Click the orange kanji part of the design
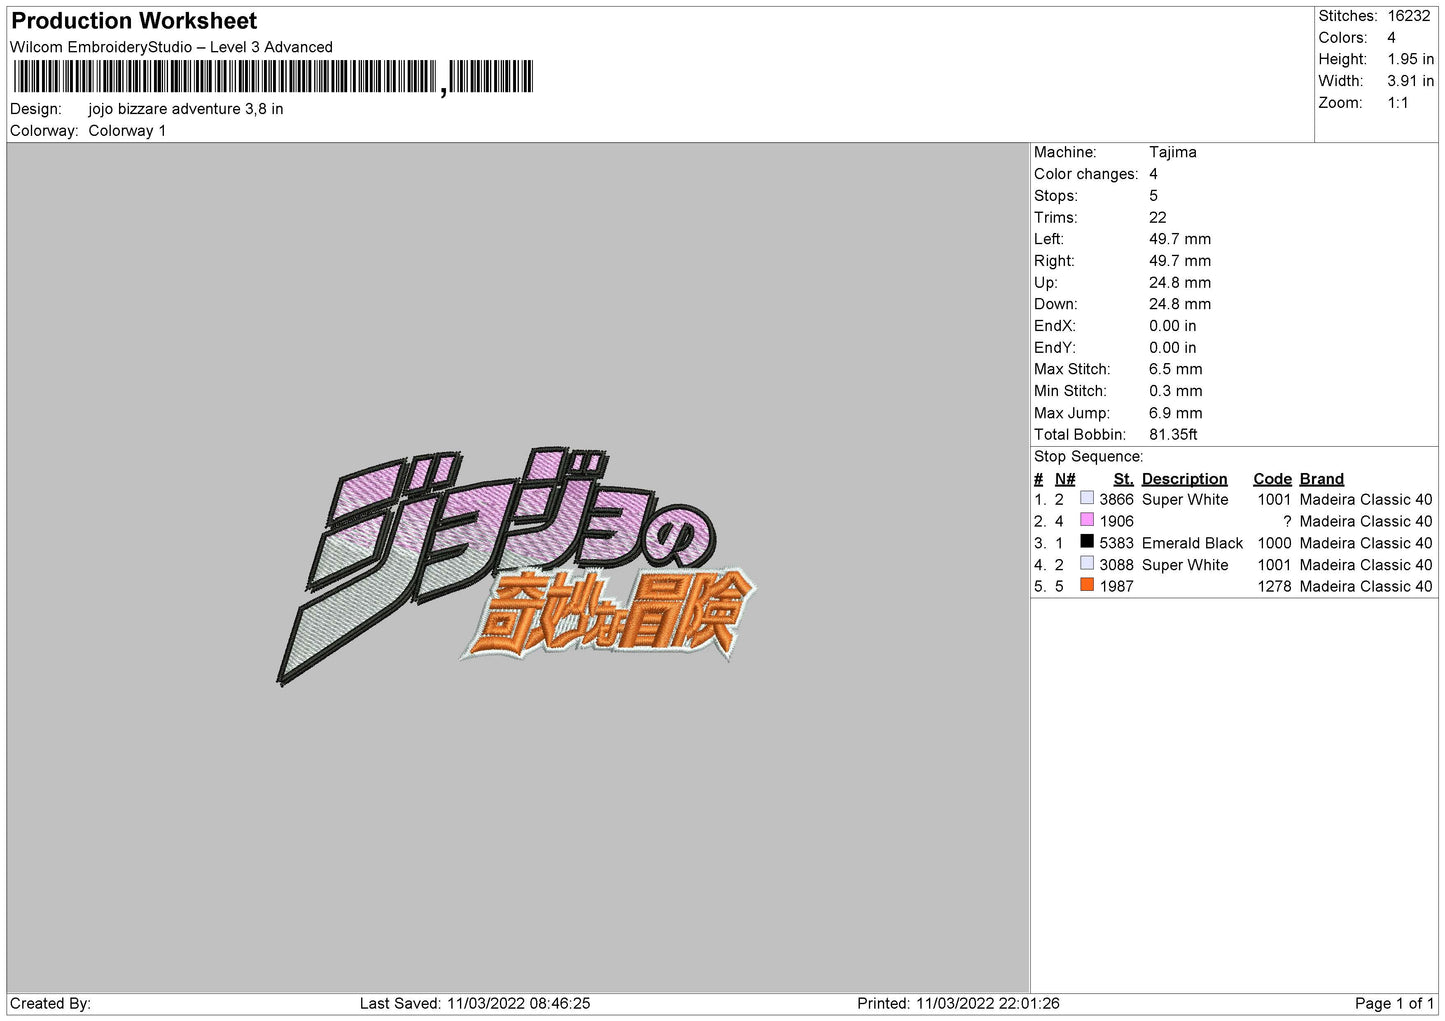The width and height of the screenshot is (1445, 1021). (610, 615)
